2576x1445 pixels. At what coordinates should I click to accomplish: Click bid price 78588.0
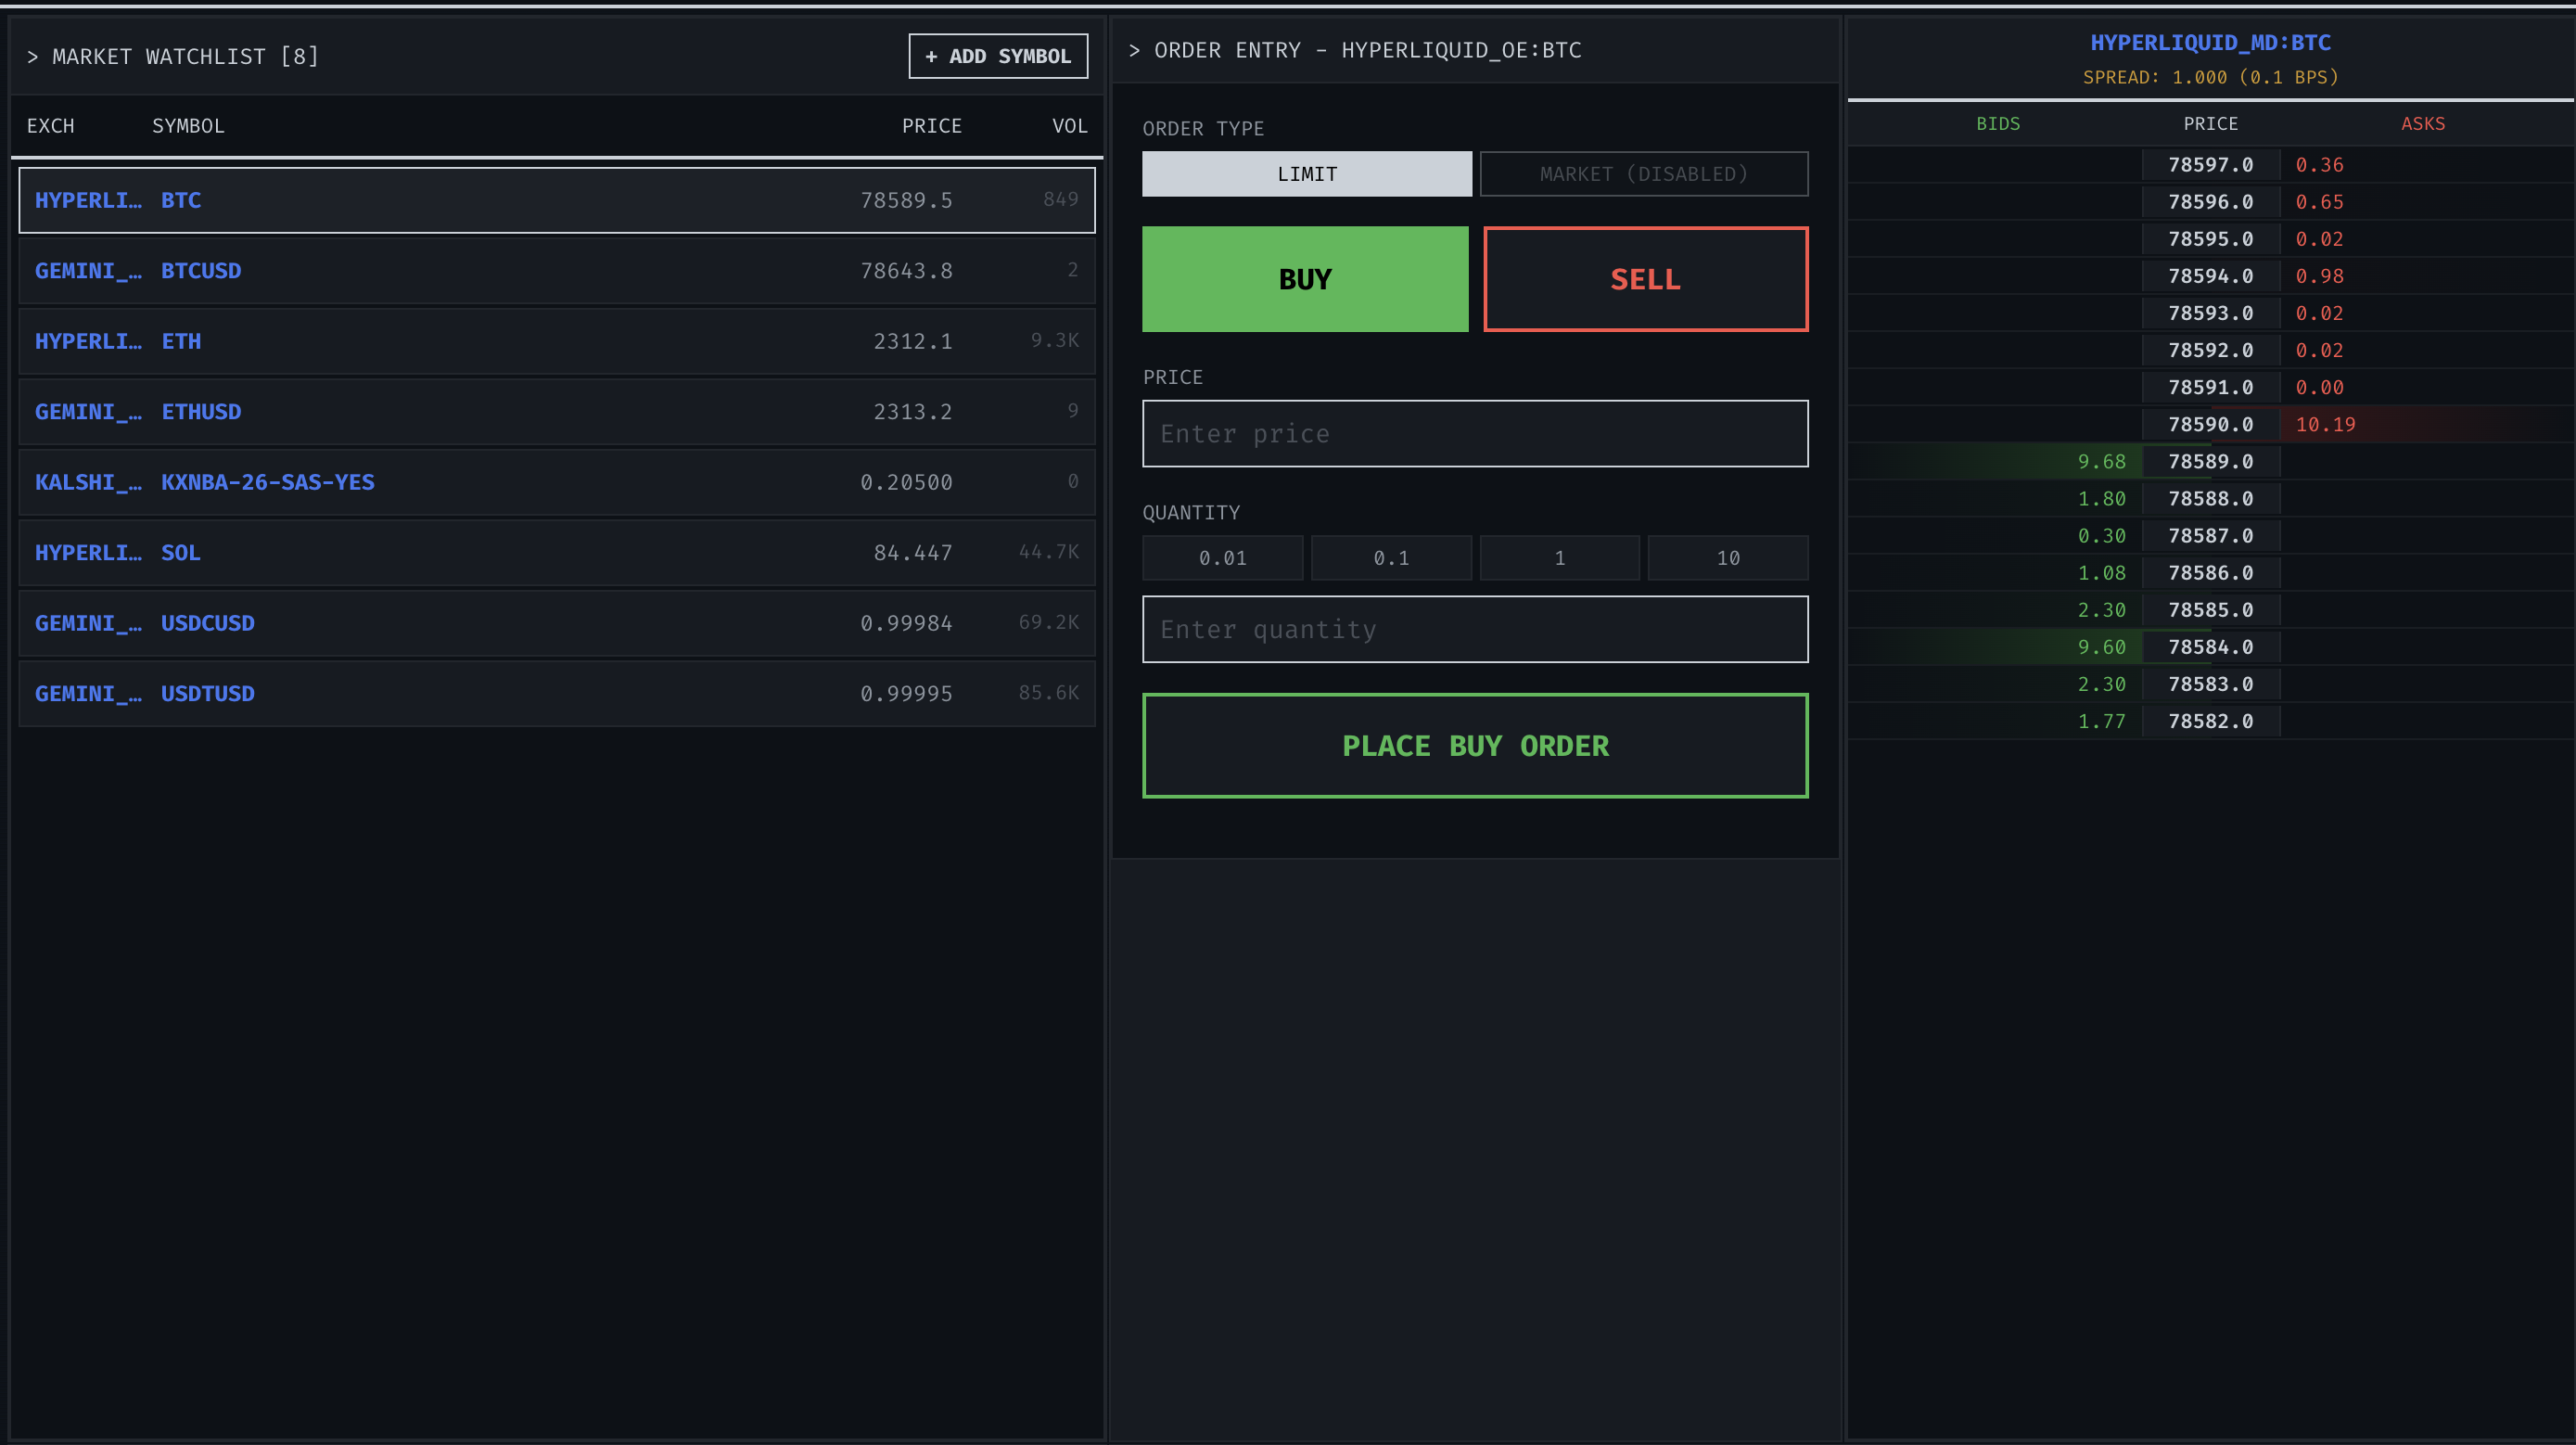(2211, 498)
